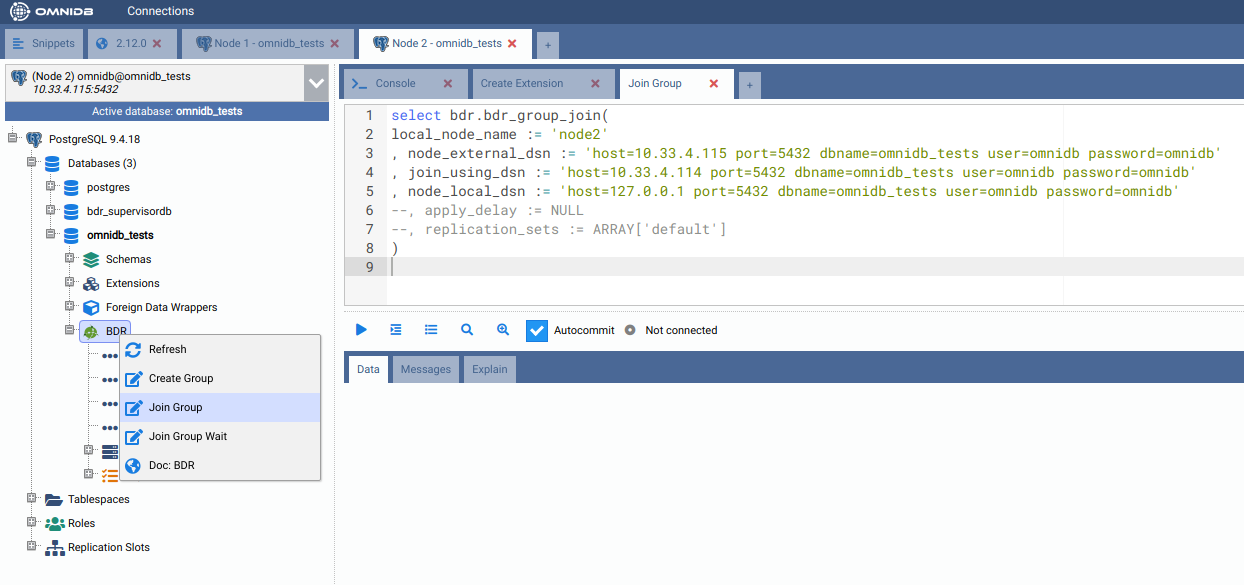Choose Join Group from the context menu
1244x585 pixels.
(x=220, y=407)
